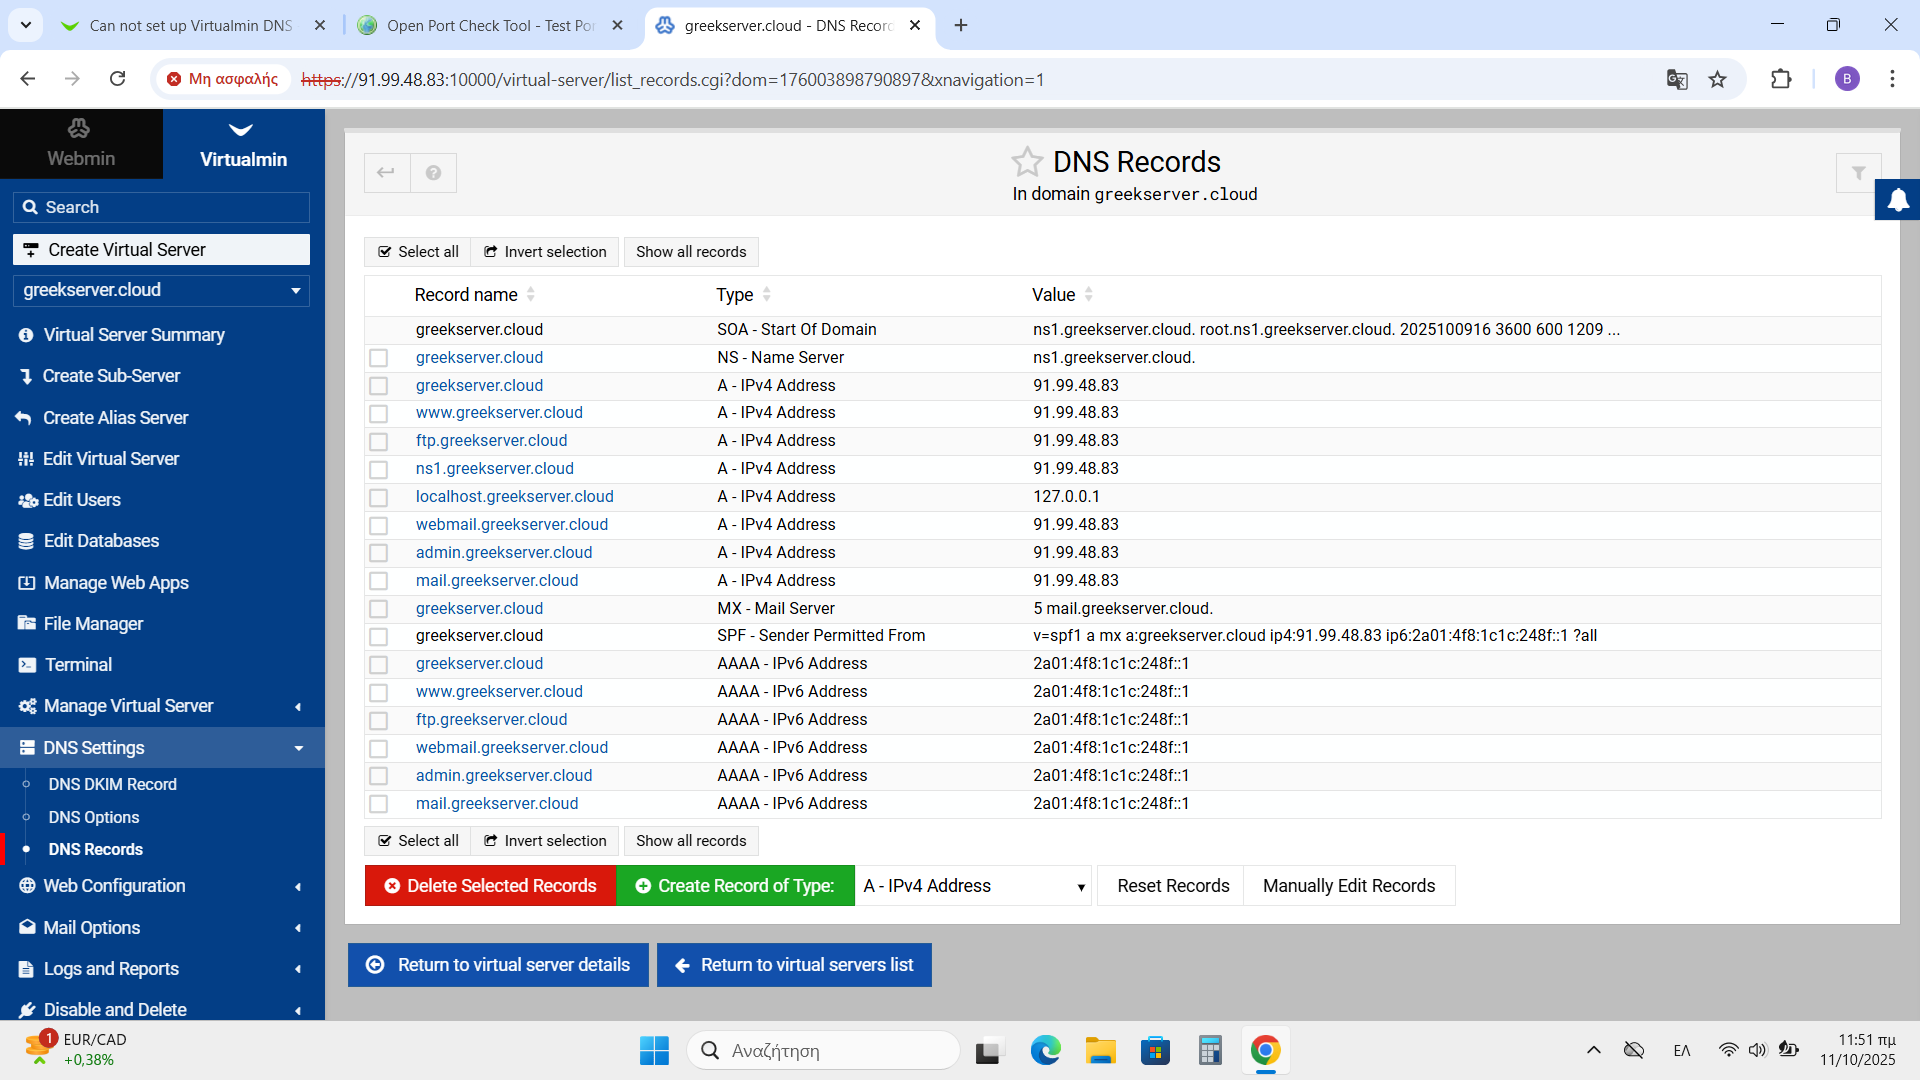The width and height of the screenshot is (1920, 1080).
Task: Tick checkbox for MX Mail Server record
Action: 378,609
